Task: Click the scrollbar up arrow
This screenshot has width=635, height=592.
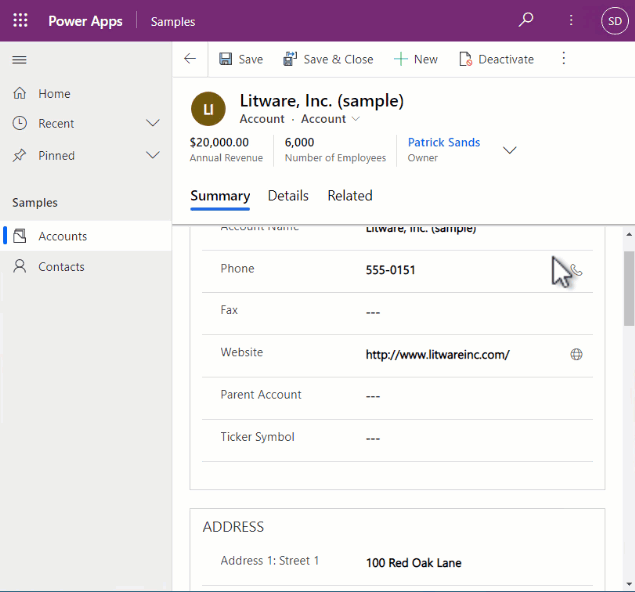Action: [x=629, y=234]
